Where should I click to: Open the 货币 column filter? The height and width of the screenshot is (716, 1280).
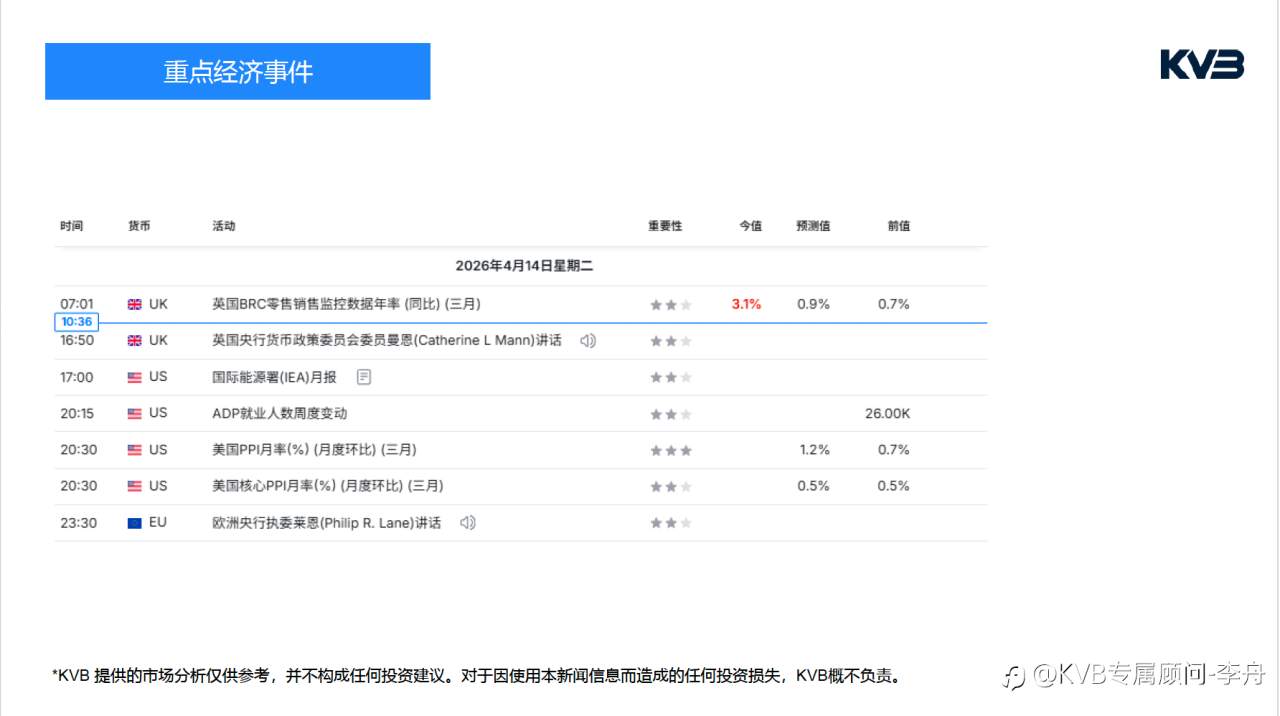point(140,225)
